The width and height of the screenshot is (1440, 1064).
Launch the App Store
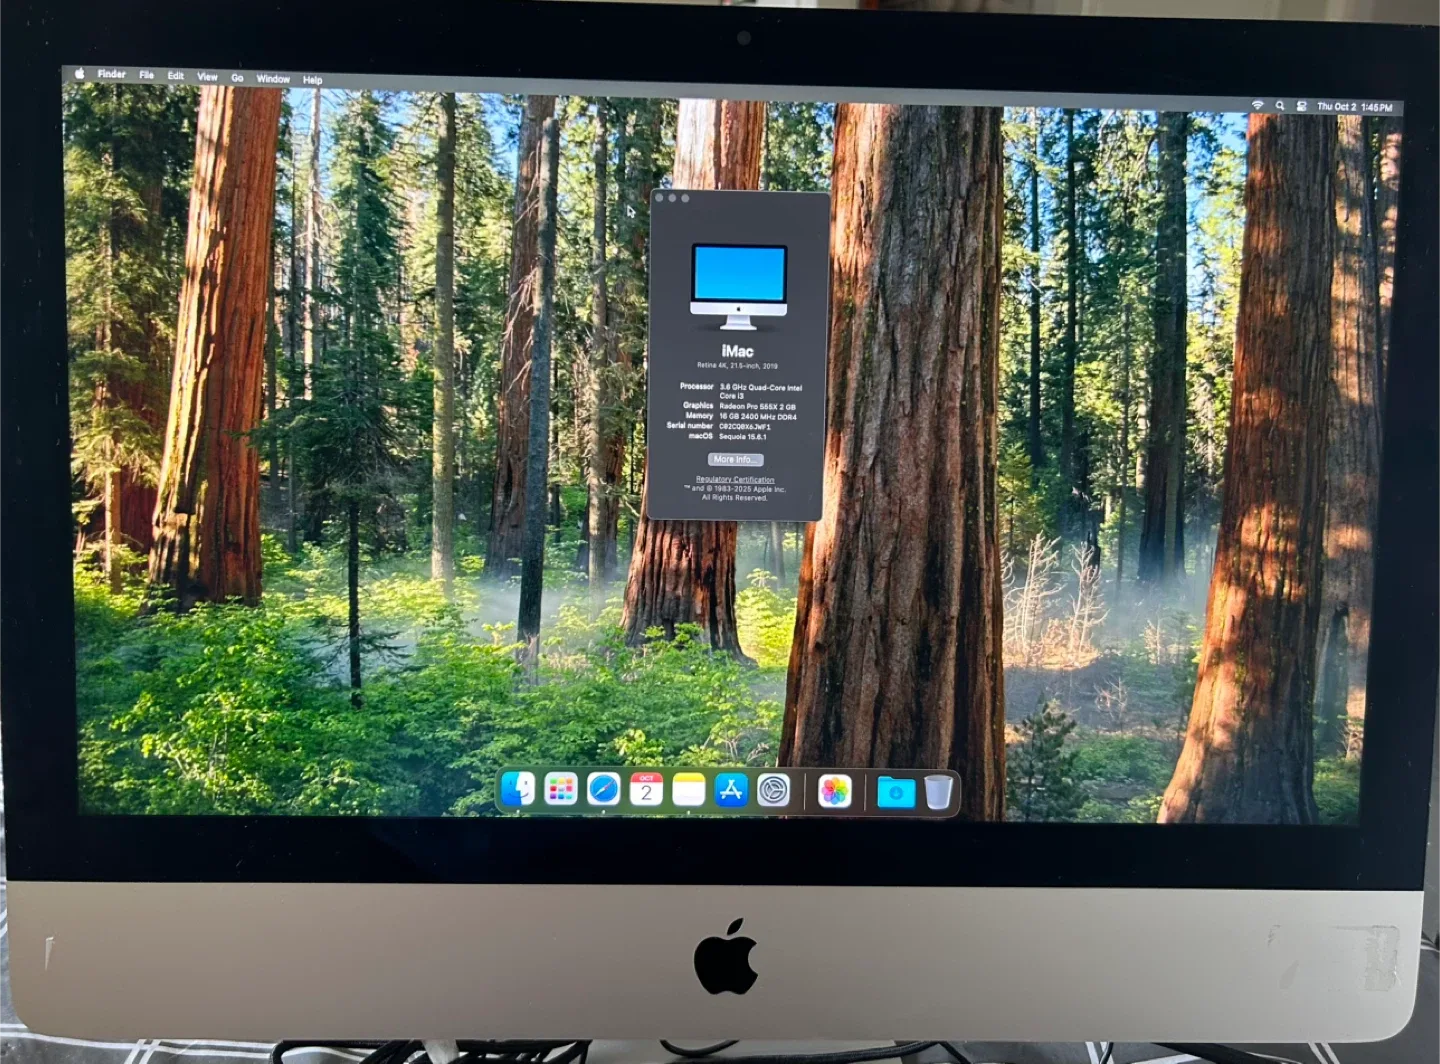pos(731,792)
